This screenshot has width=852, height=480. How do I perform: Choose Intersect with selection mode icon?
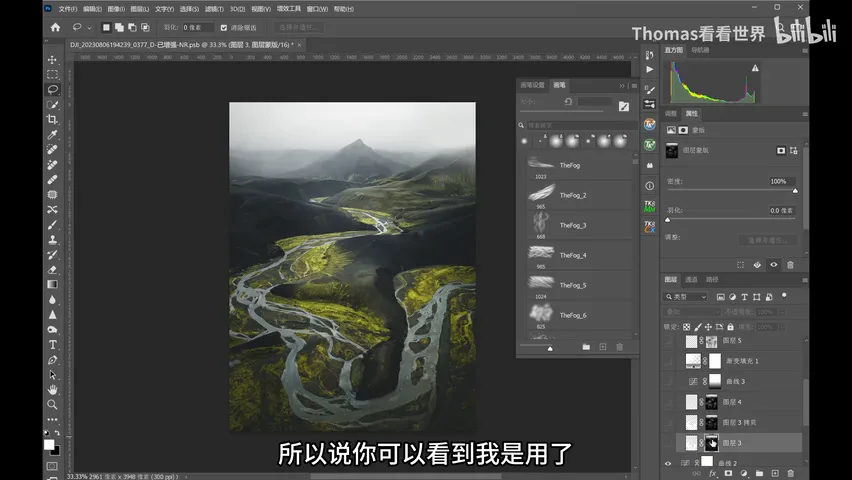tap(145, 27)
